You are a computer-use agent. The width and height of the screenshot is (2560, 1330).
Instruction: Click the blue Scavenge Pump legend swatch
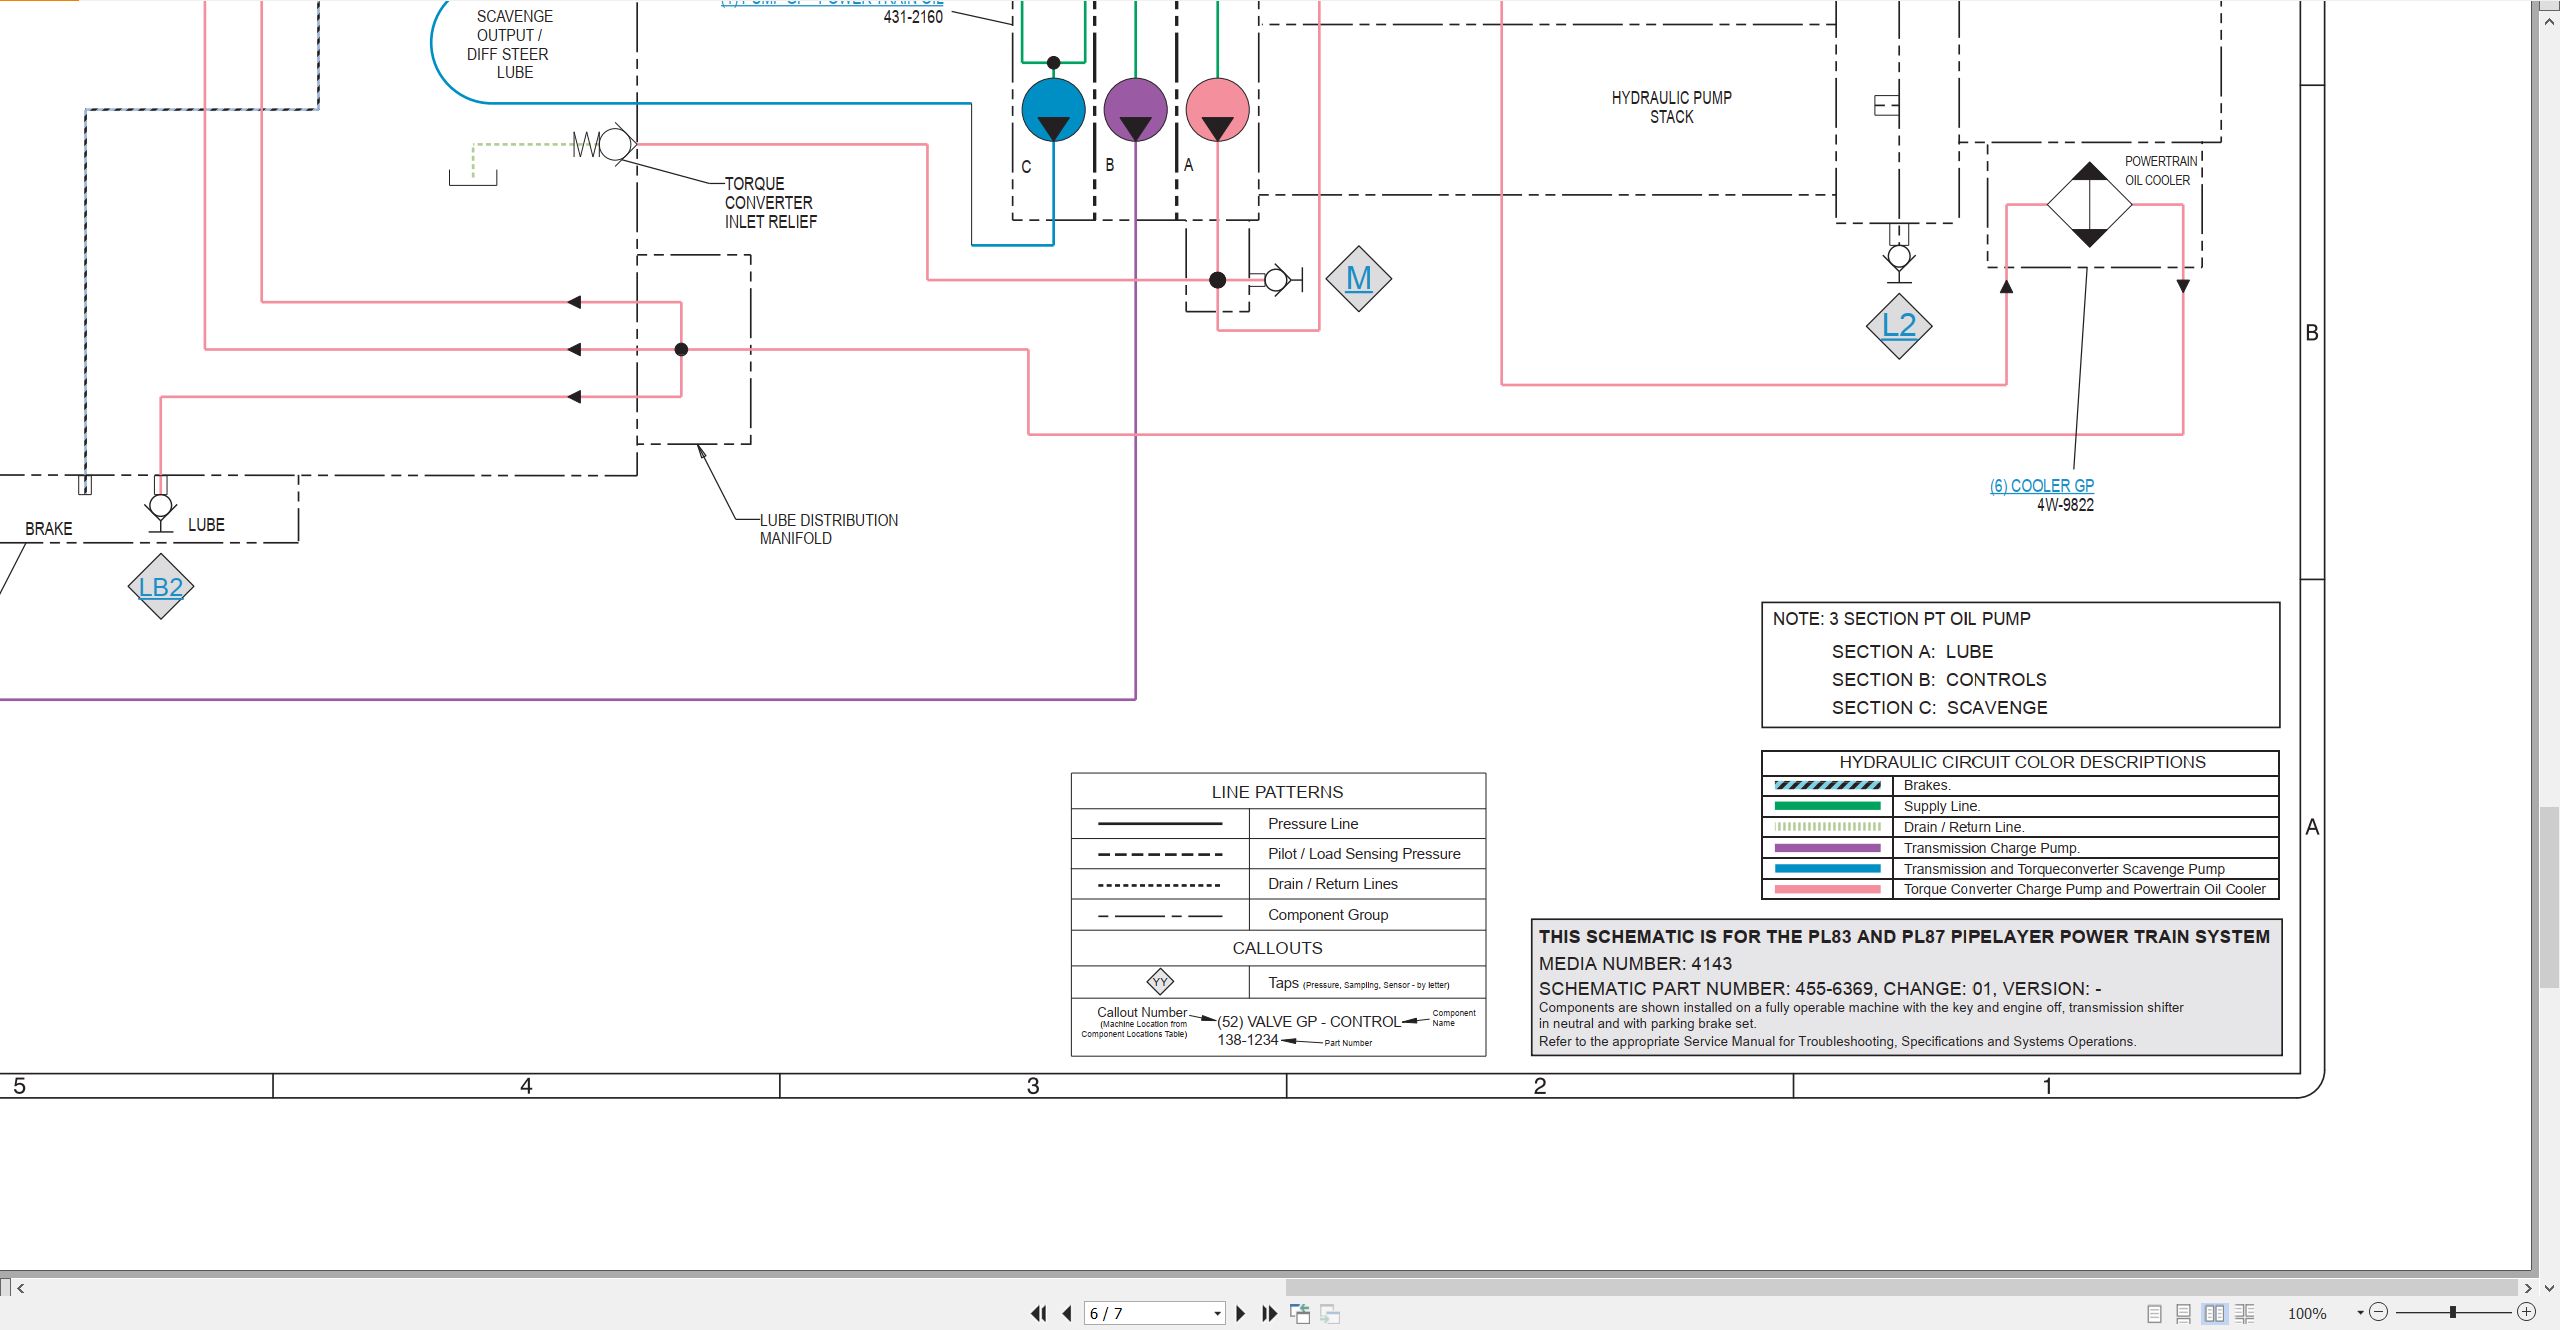(1827, 869)
